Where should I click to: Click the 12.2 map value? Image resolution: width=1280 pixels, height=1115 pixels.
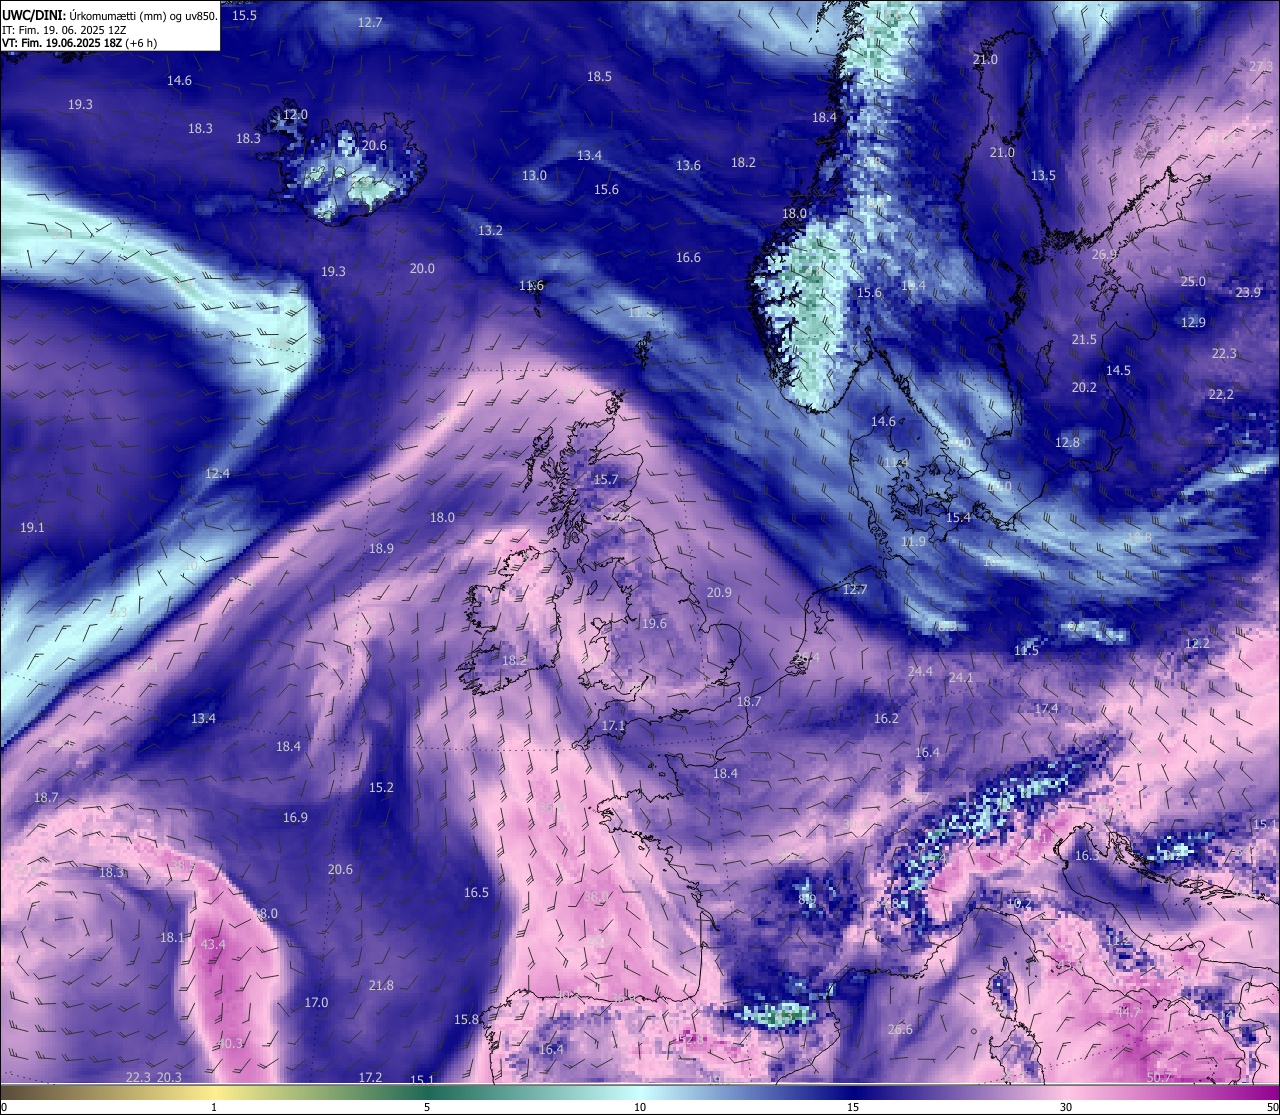click(1197, 643)
